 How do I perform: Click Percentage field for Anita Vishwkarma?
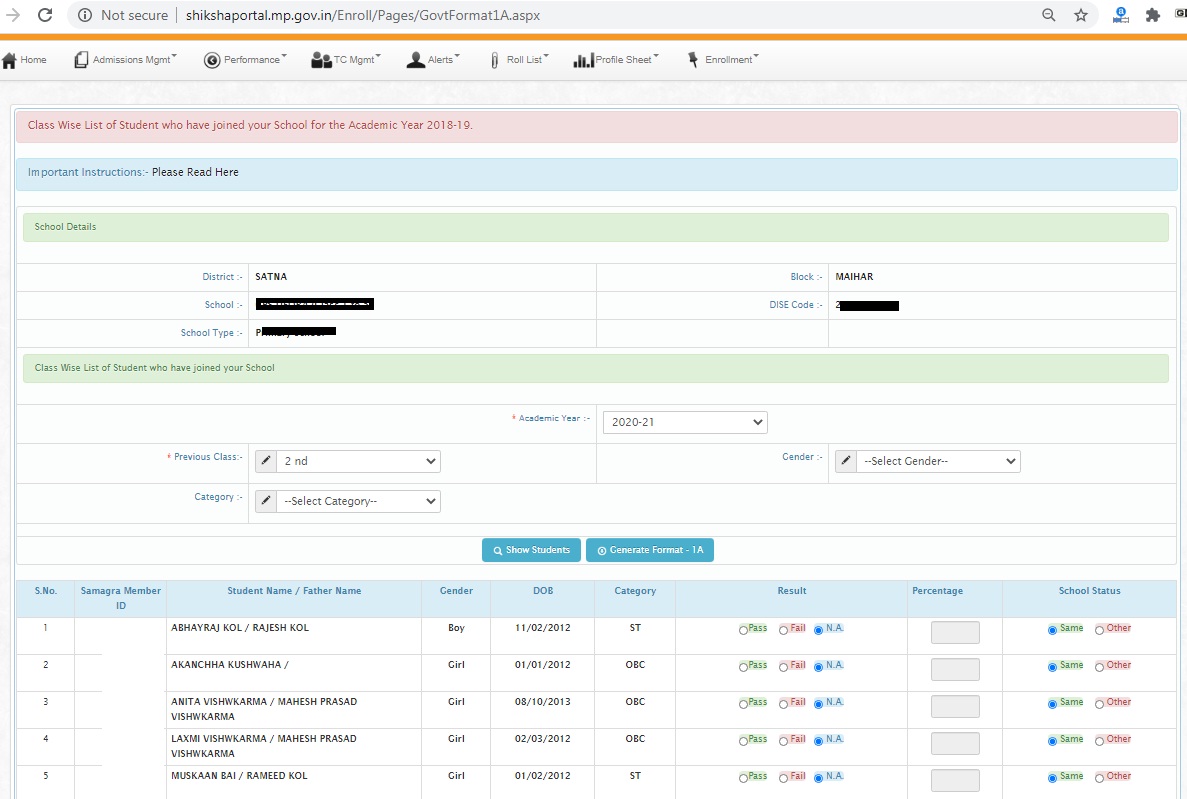pos(955,706)
